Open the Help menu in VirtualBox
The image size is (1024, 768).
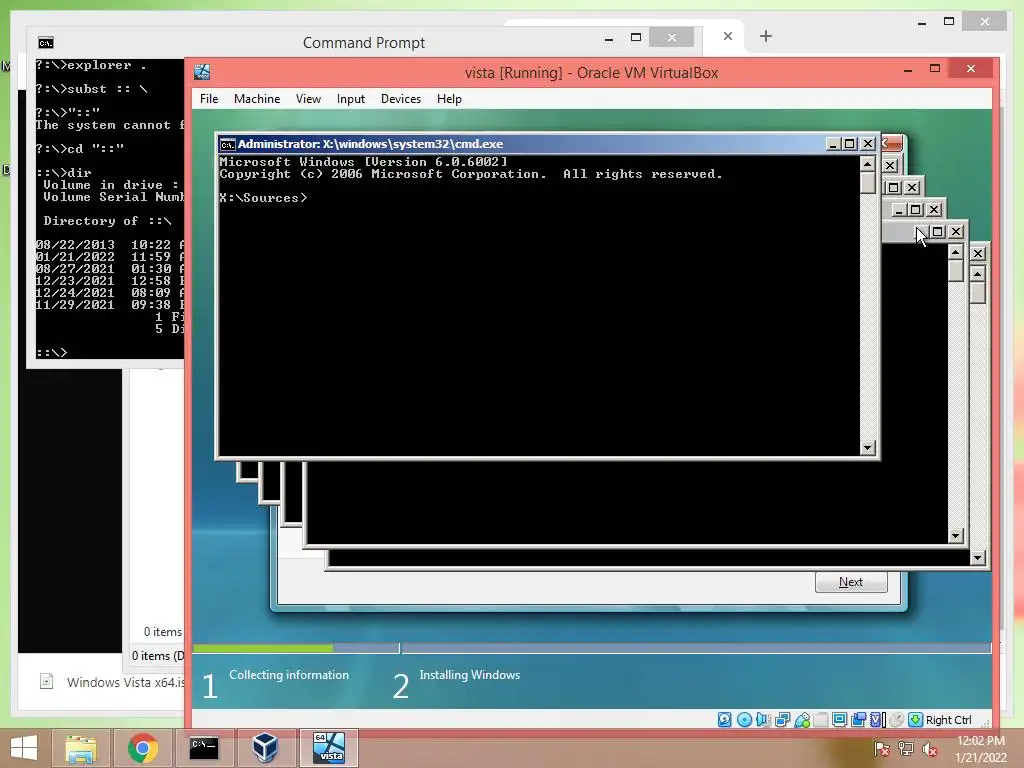click(x=449, y=99)
